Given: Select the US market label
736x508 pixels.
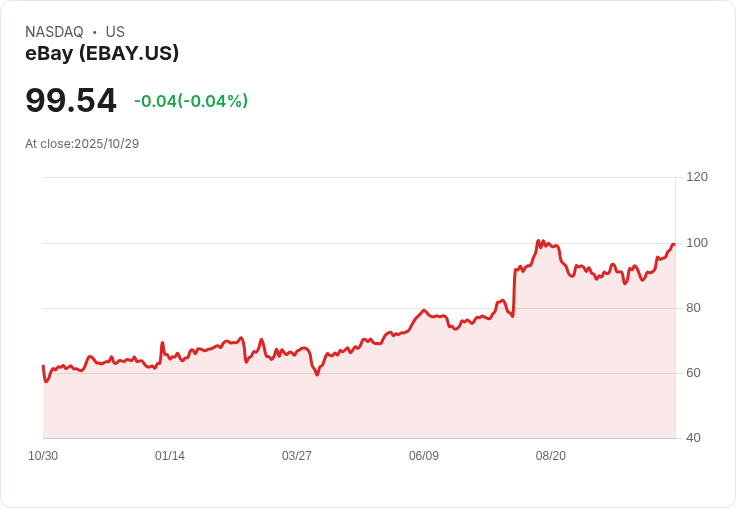Looking at the screenshot, I should tap(115, 32).
